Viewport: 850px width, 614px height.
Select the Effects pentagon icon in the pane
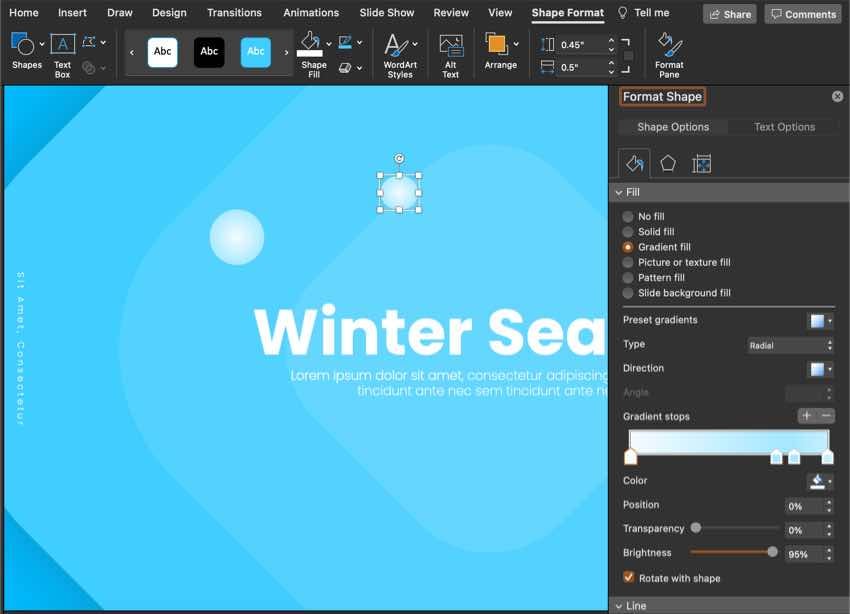pos(668,164)
